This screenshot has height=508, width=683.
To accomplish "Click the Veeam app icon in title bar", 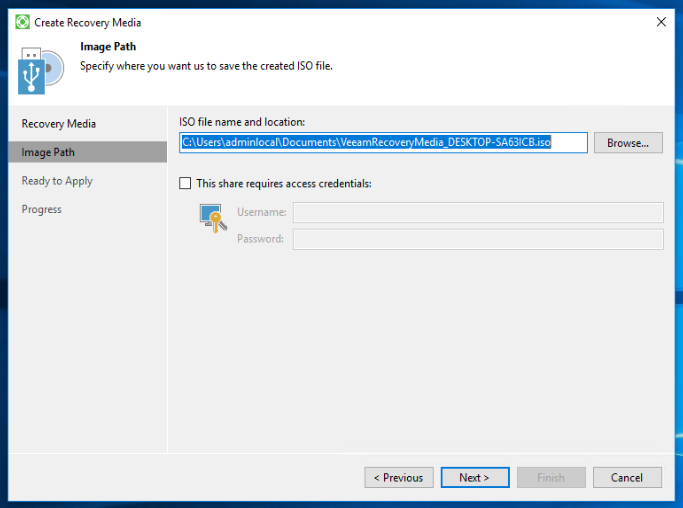I will pyautogui.click(x=22, y=22).
